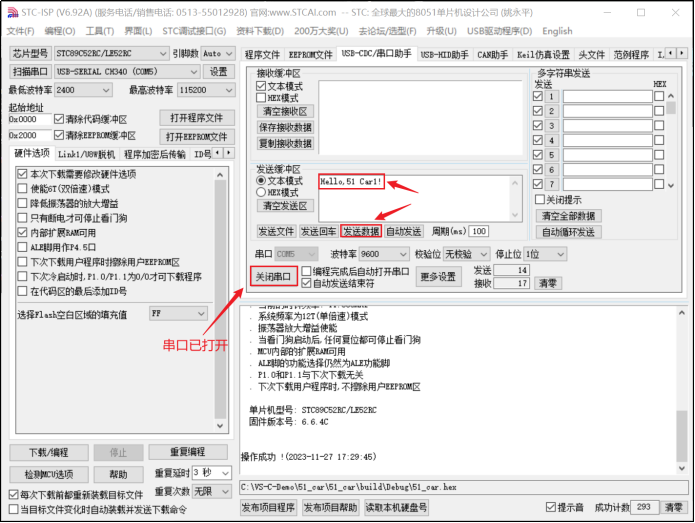
Task: Check HEX box for multi-string row 1
Action: pyautogui.click(x=659, y=96)
